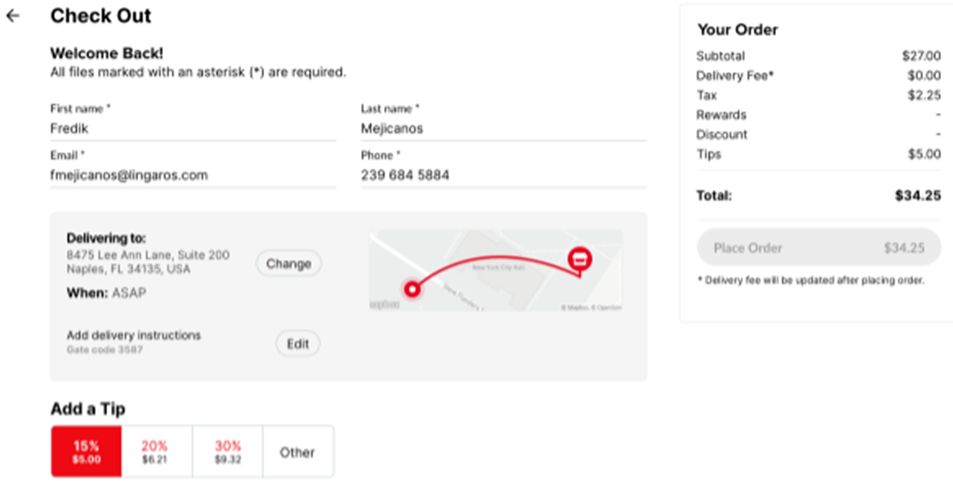Click the delivery address text
This screenshot has width=953, height=487.
click(x=147, y=262)
